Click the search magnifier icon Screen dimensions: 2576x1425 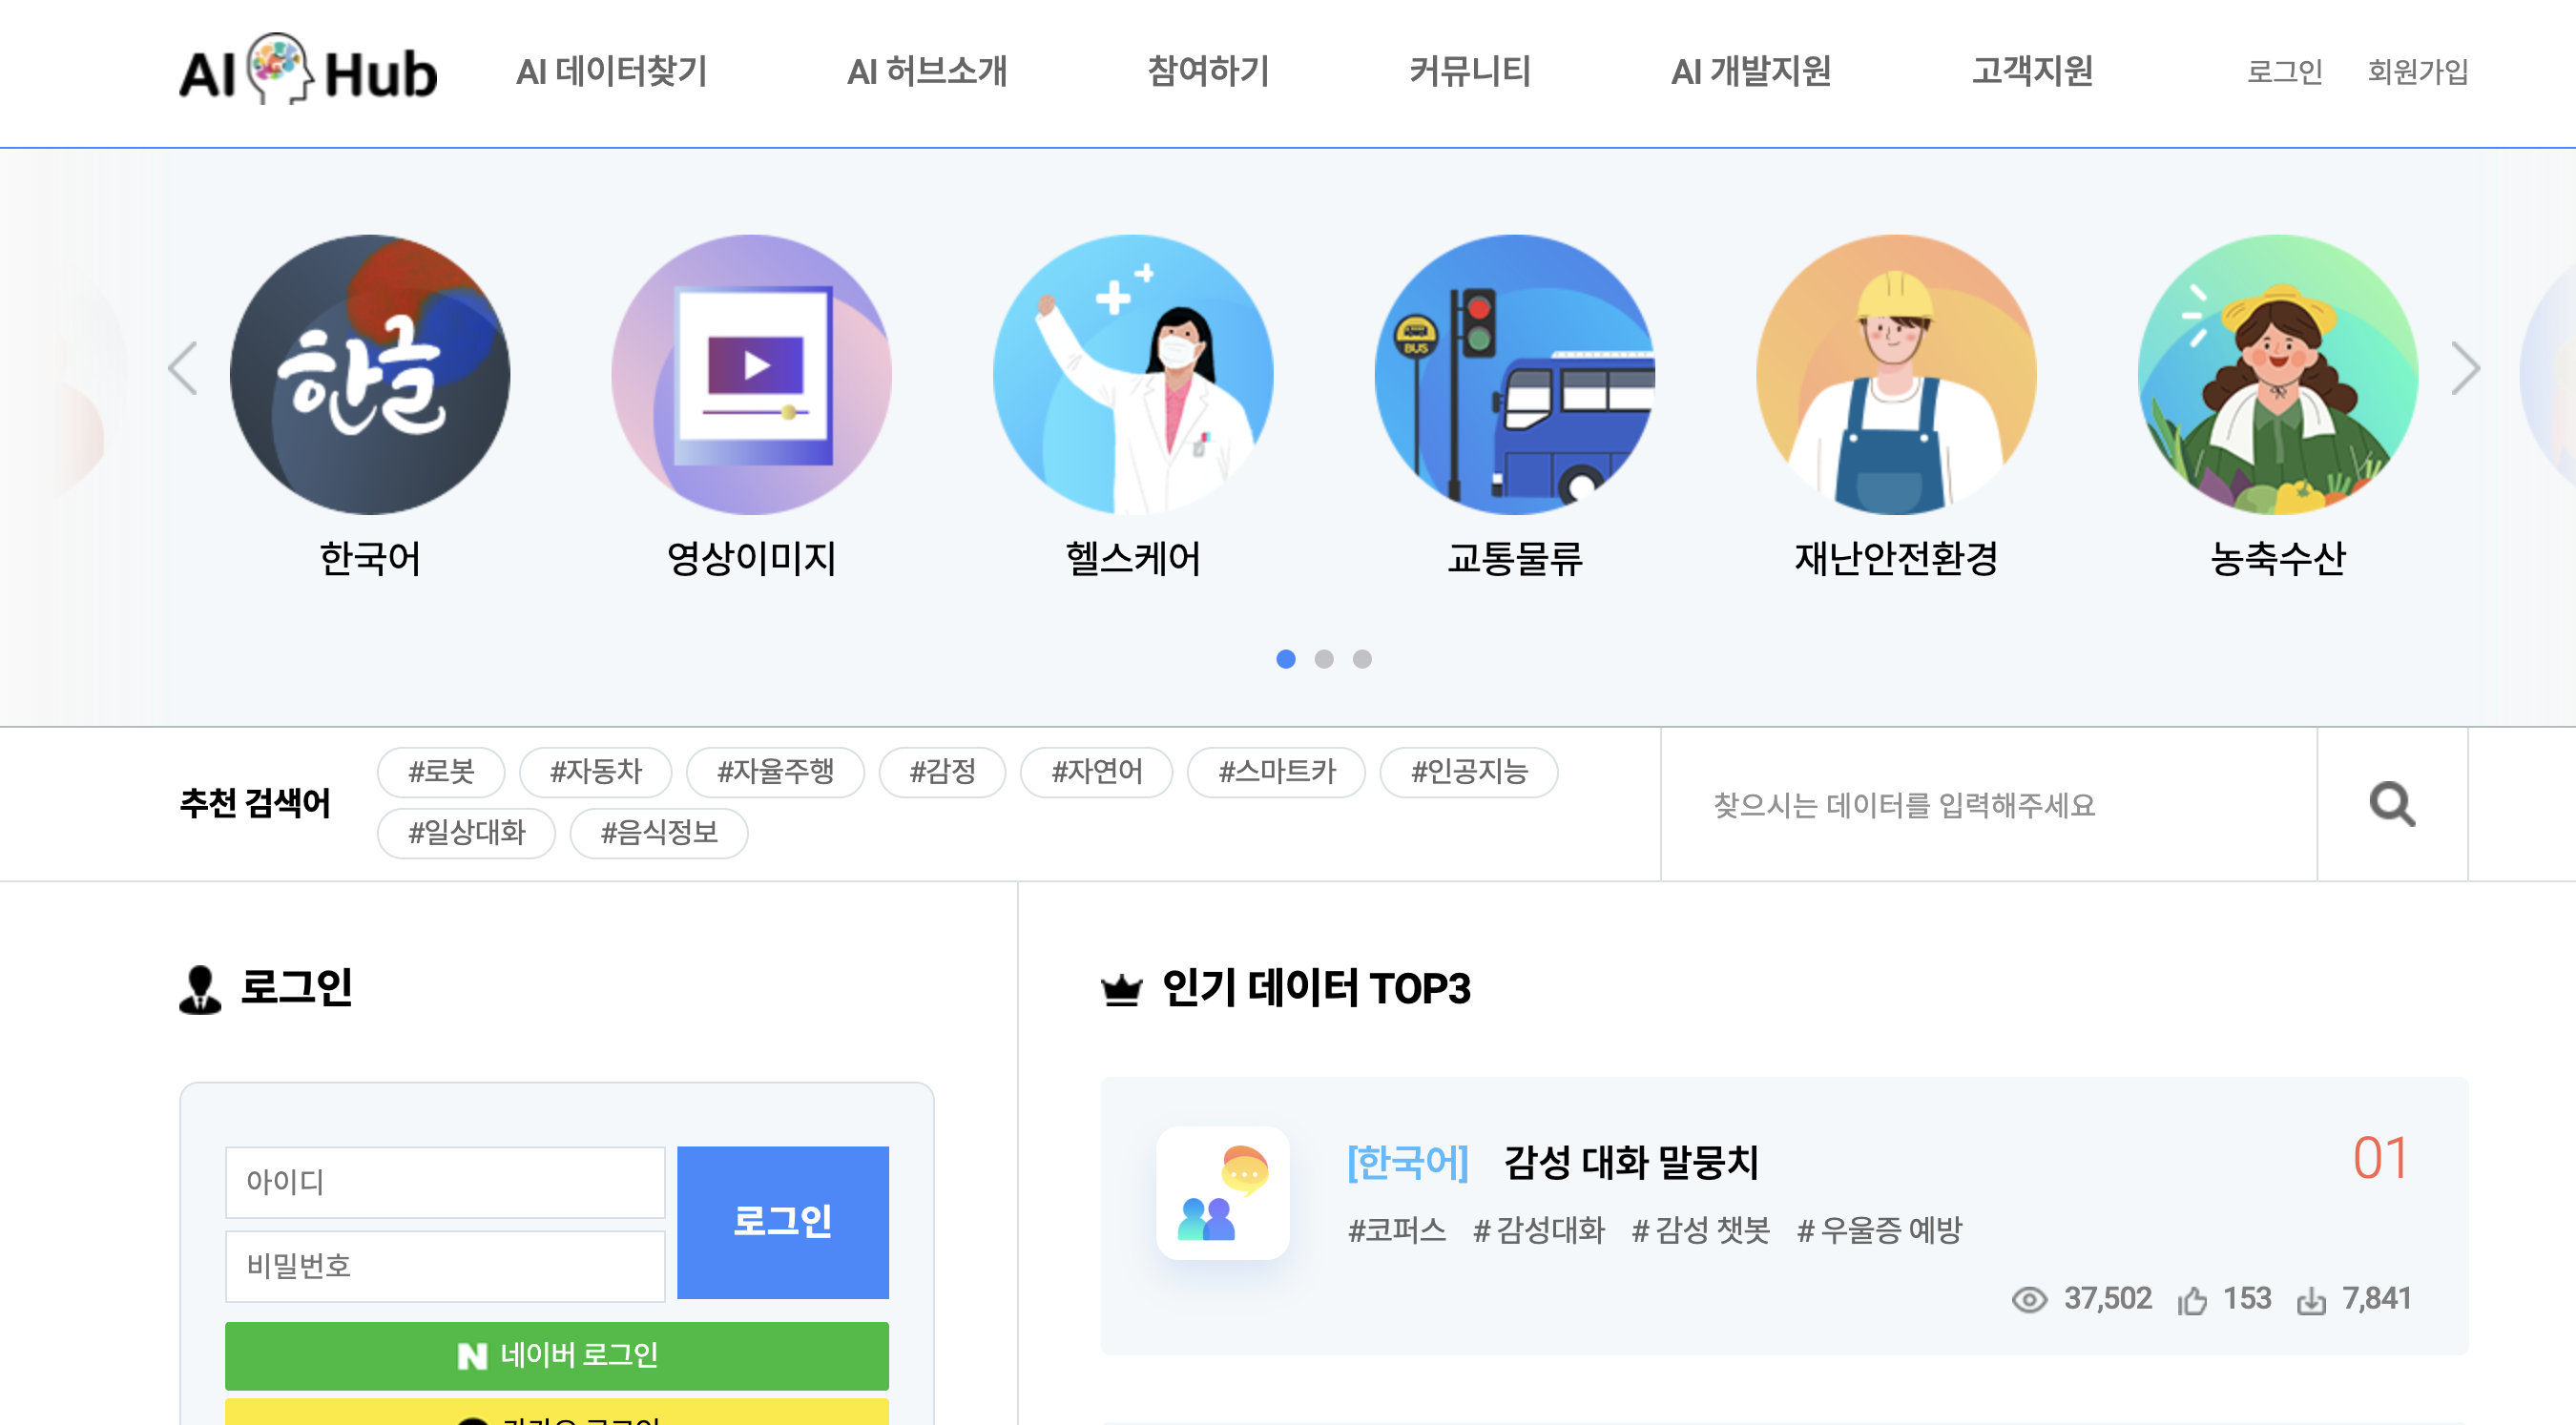[x=2392, y=804]
